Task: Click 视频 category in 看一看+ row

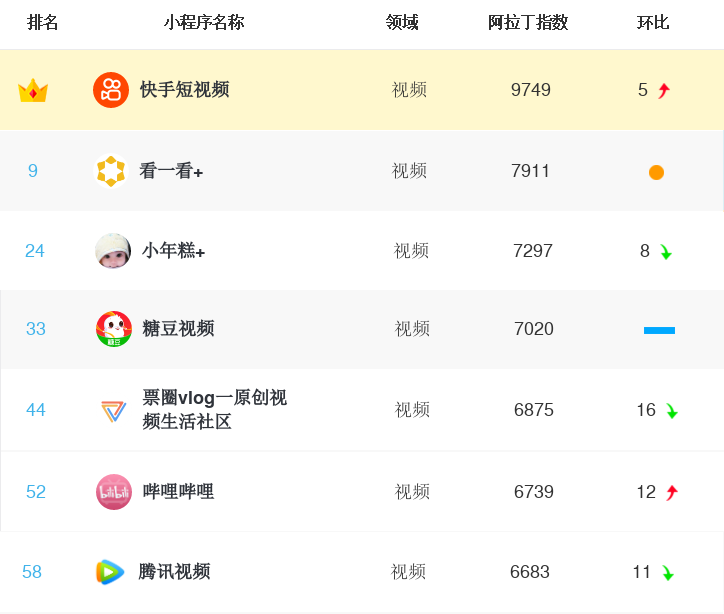Action: (409, 171)
